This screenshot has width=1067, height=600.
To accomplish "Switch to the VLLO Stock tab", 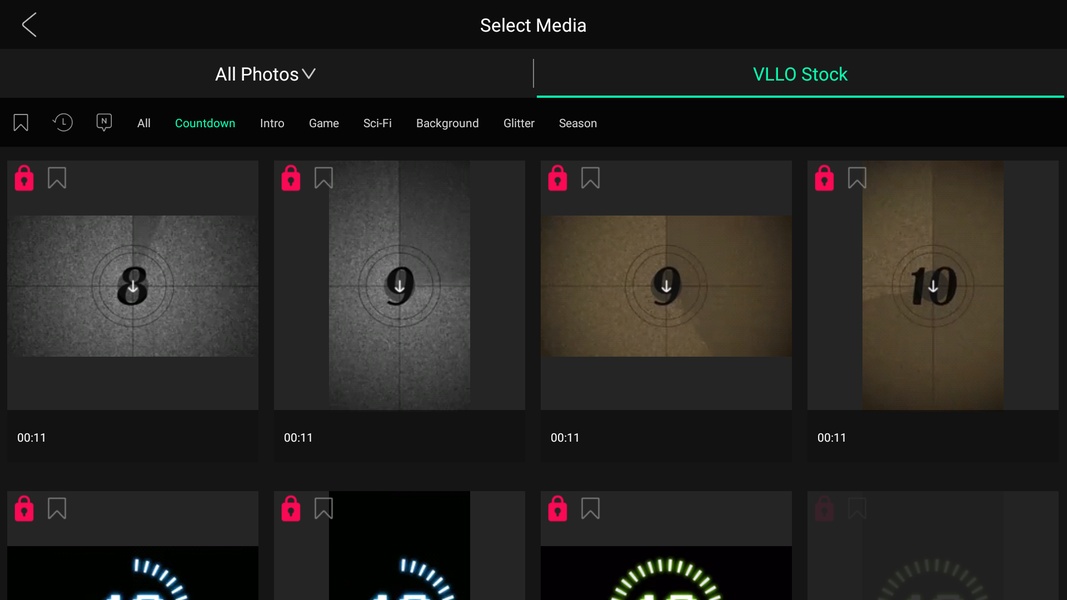I will coord(800,74).
